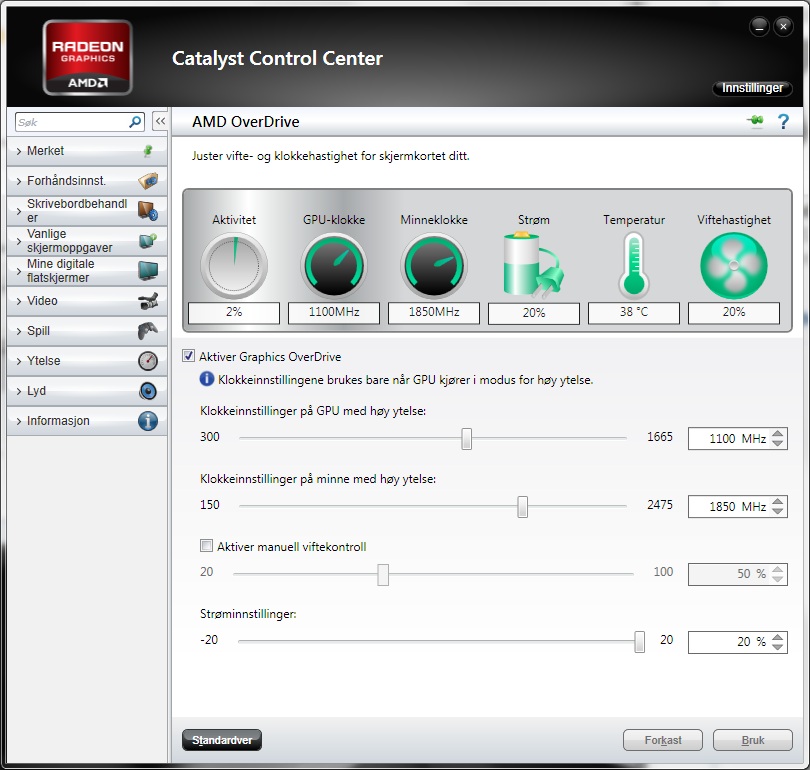810x770 pixels.
Task: Click the Innstillinger button
Action: 752,88
